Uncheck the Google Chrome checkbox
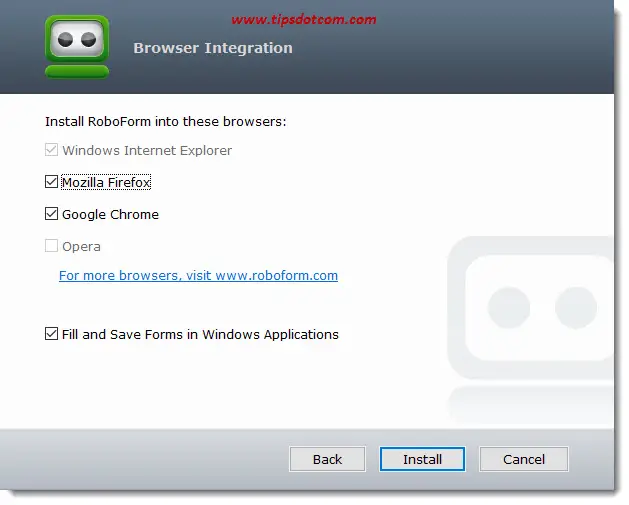Screen dimensions: 629x505 pos(51,214)
